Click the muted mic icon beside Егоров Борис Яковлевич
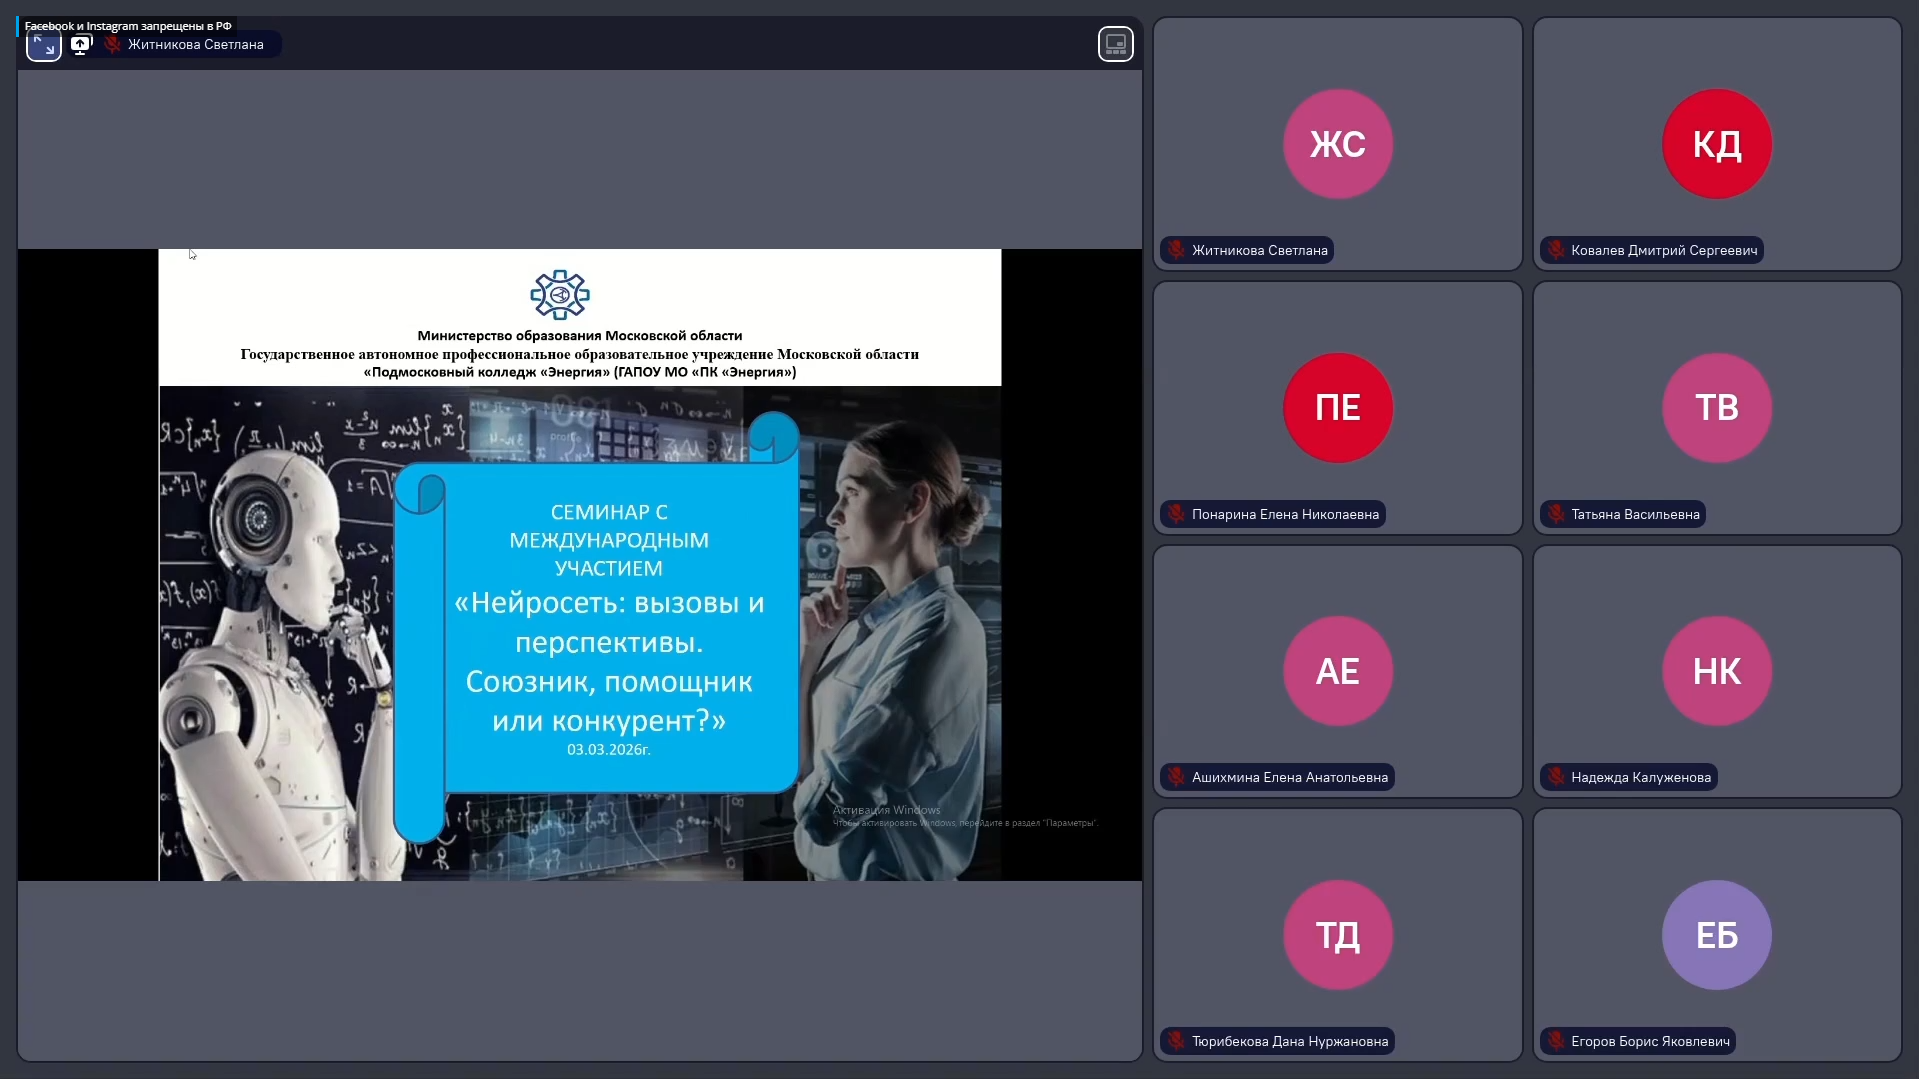This screenshot has width=1919, height=1079. click(1556, 1041)
